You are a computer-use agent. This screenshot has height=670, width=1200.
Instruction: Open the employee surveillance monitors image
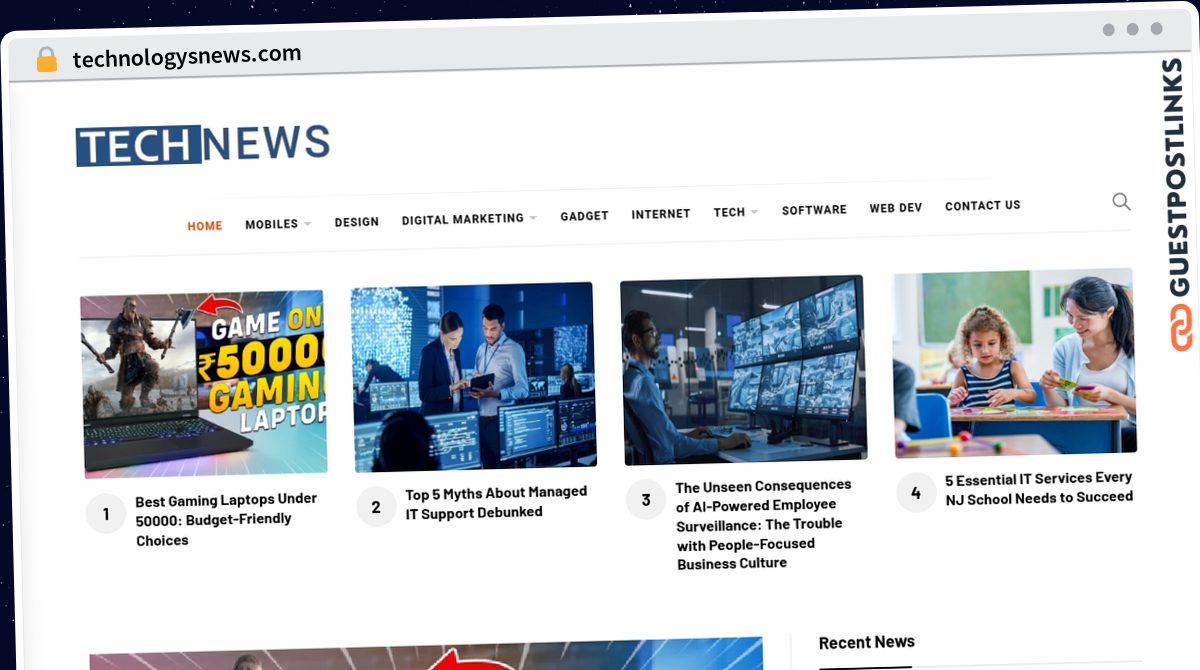[x=743, y=370]
